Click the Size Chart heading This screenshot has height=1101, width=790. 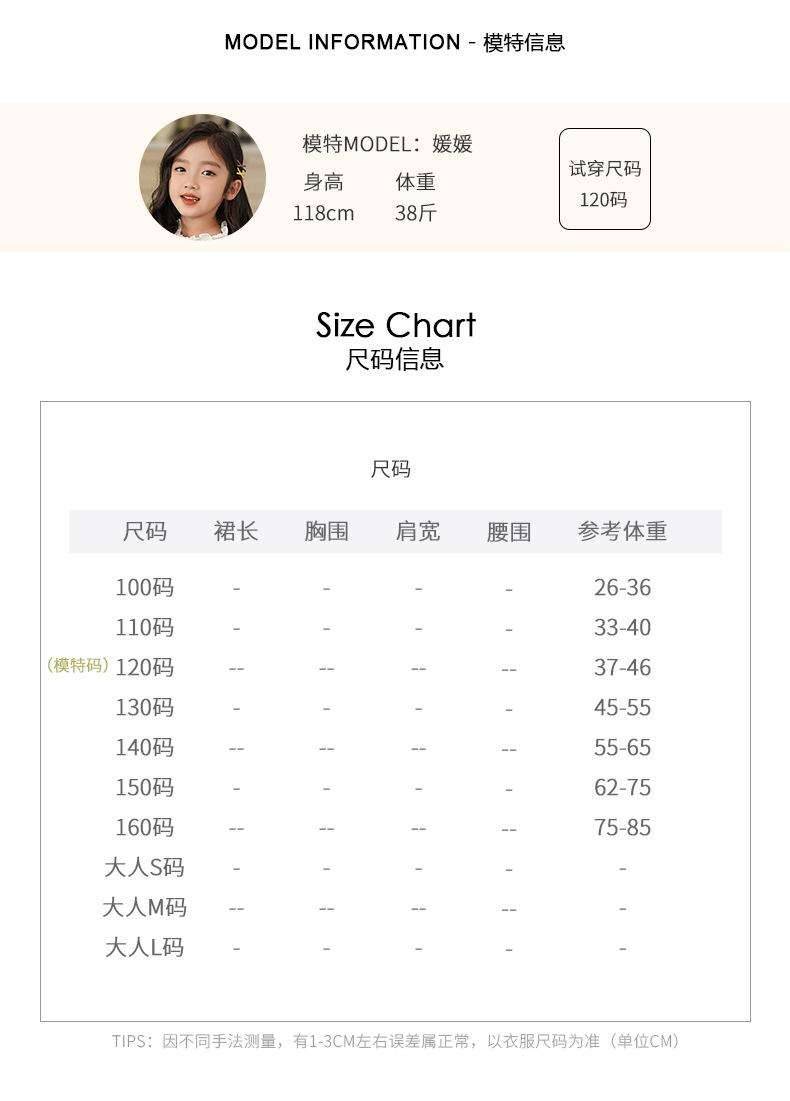396,325
